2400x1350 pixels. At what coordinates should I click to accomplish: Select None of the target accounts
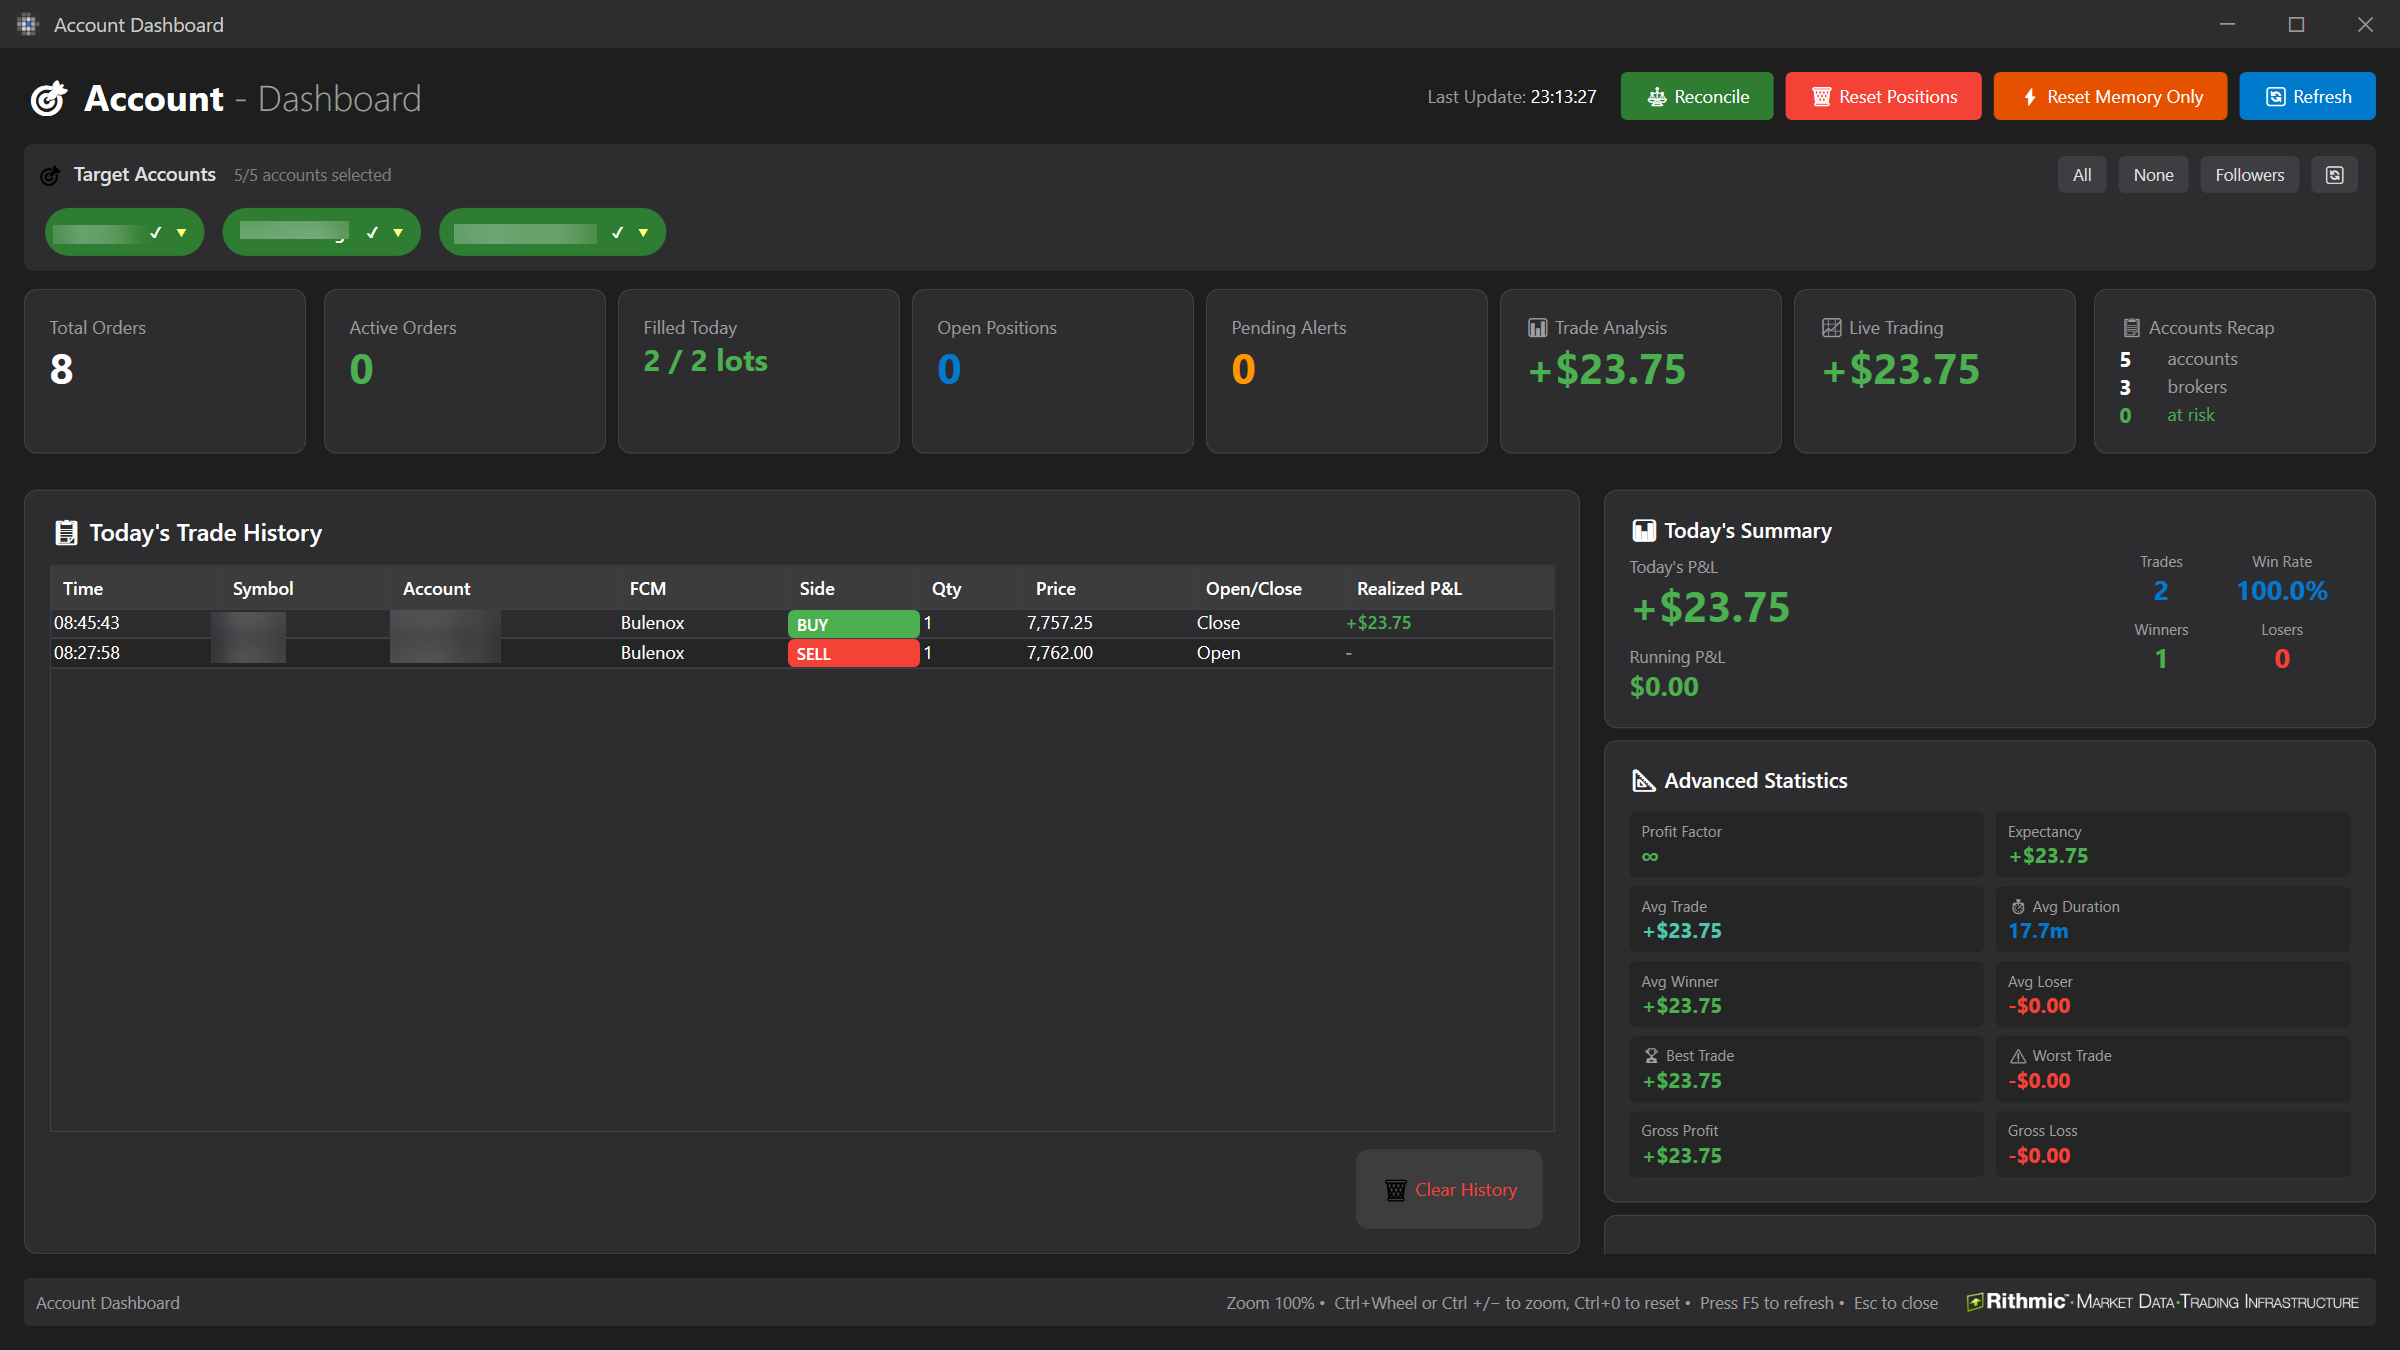coord(2153,175)
